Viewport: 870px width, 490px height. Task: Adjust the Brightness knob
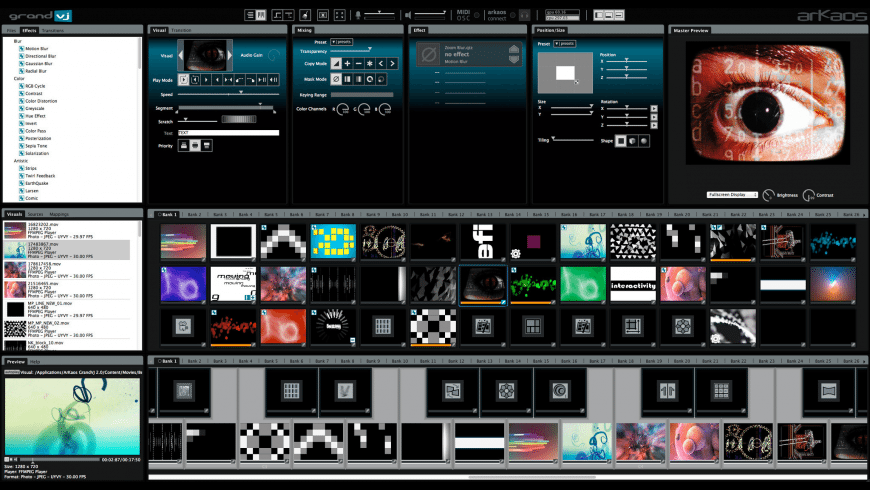coord(768,195)
